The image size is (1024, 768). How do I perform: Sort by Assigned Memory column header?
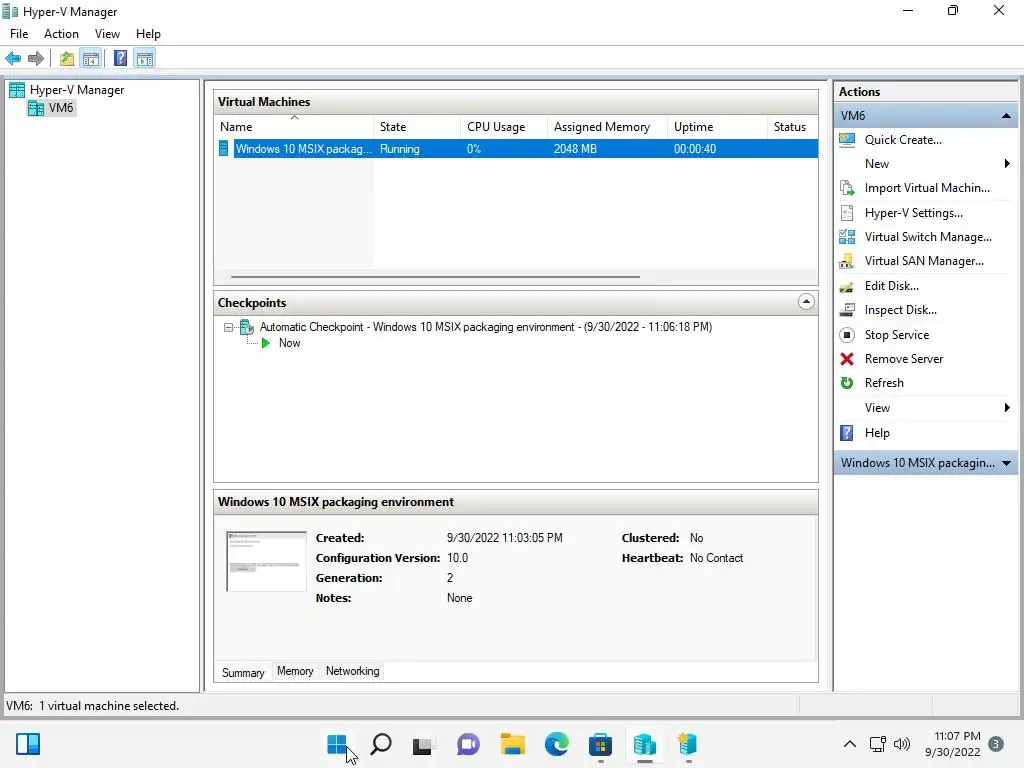coord(607,127)
